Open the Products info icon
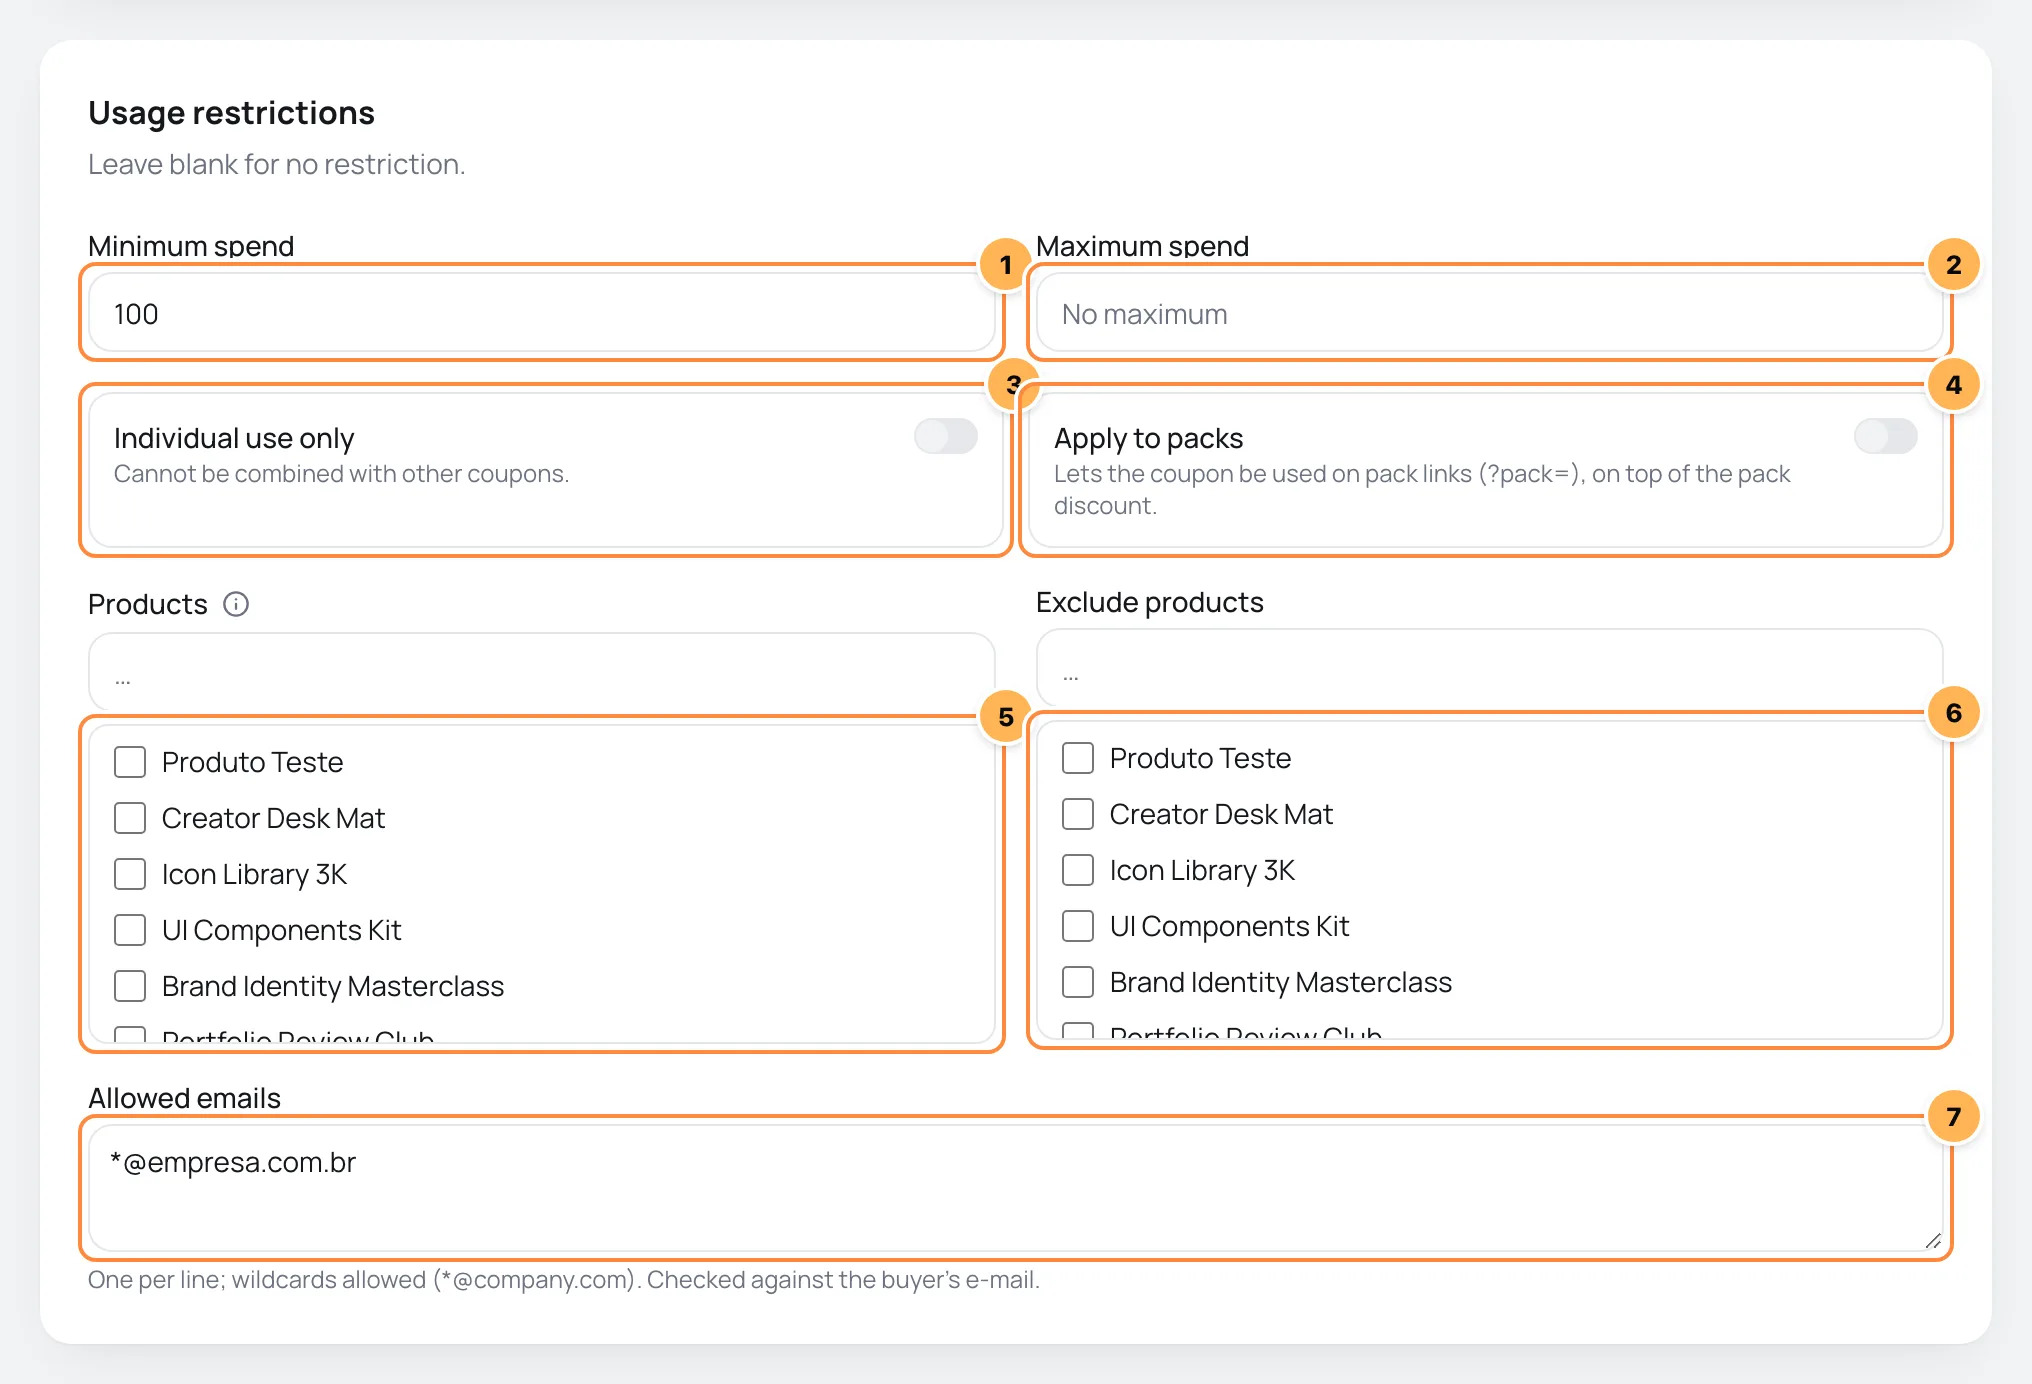Viewport: 2032px width, 1384px height. click(x=236, y=604)
